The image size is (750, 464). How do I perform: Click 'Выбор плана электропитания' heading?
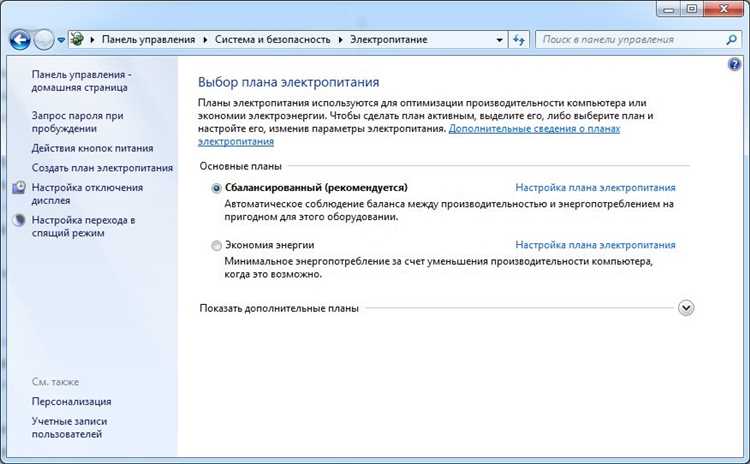tap(288, 82)
